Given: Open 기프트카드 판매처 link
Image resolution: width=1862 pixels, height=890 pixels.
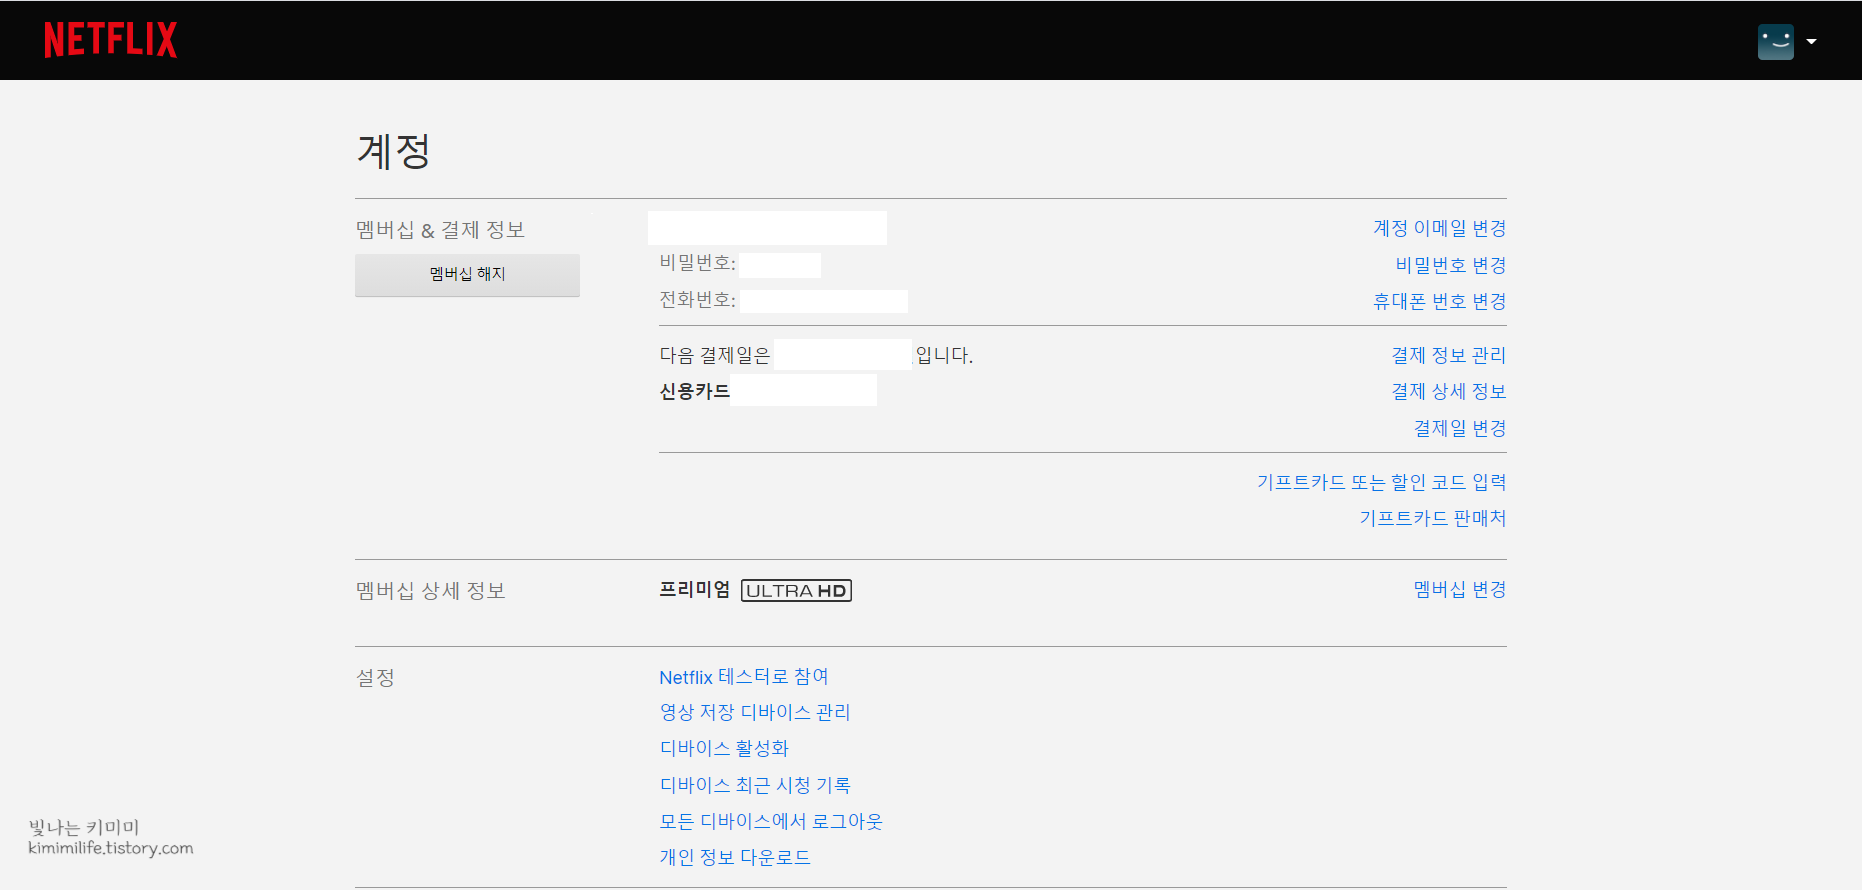Looking at the screenshot, I should [1432, 518].
